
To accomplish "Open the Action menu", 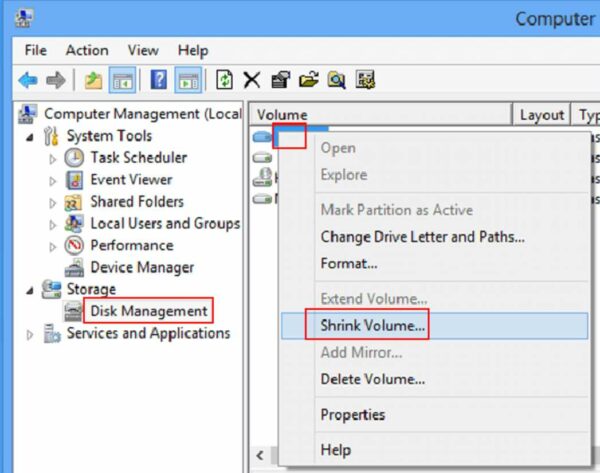I will click(87, 50).
